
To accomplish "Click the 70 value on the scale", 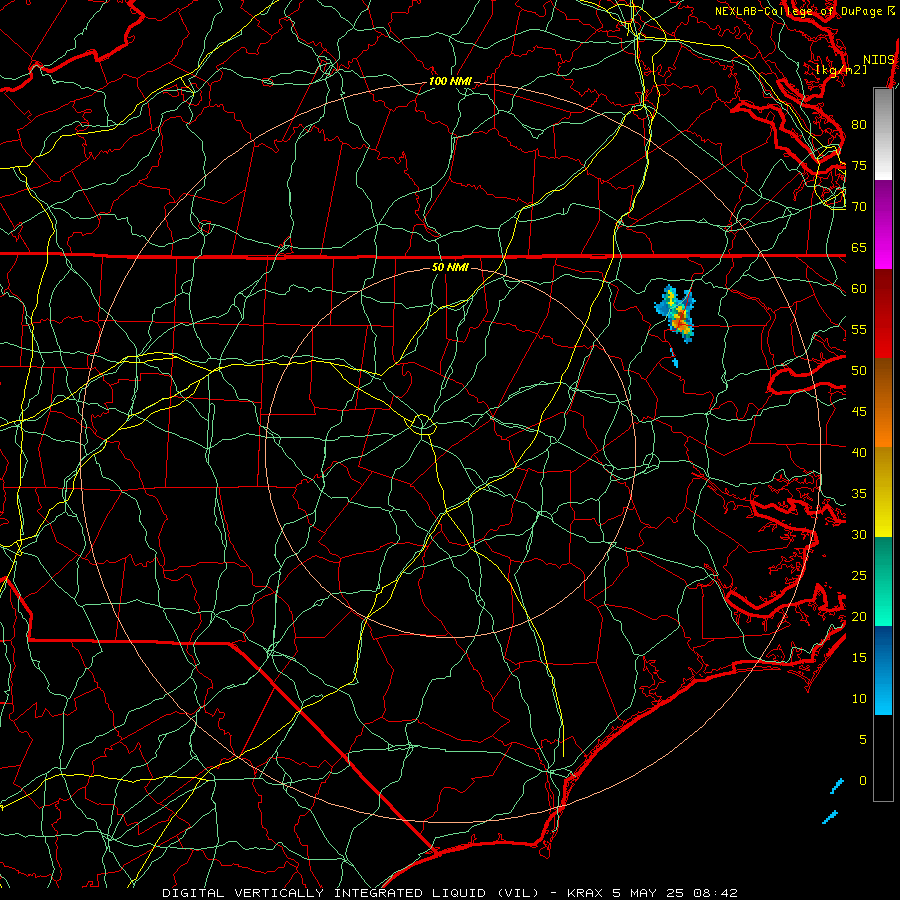I will click(859, 207).
